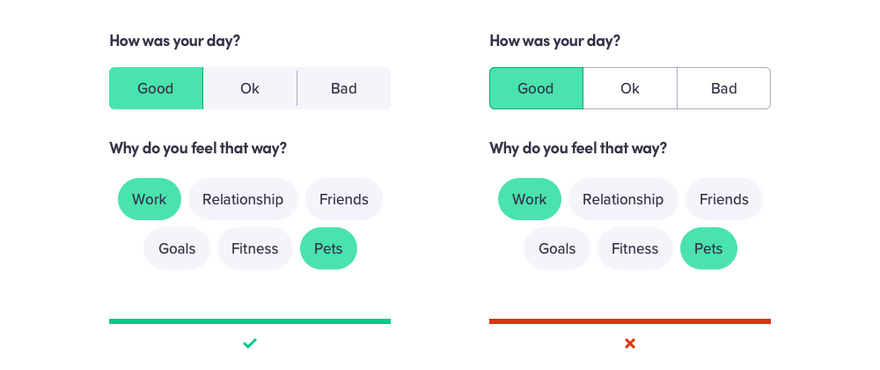Enable the Friends chip in right panel
The height and width of the screenshot is (370, 880).
(x=724, y=199)
